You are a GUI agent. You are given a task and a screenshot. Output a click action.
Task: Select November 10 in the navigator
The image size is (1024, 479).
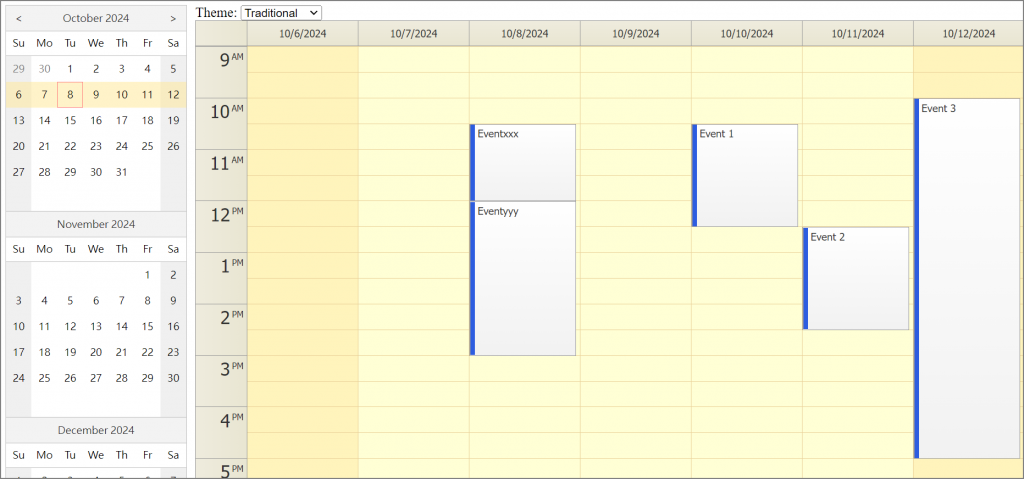point(18,327)
